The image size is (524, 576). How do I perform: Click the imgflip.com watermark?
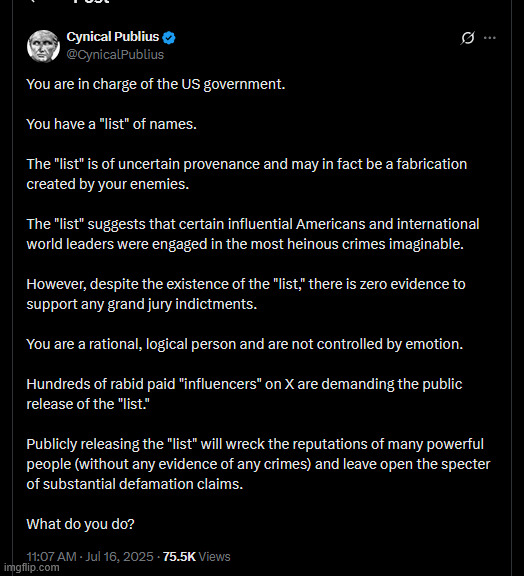(x=30, y=568)
